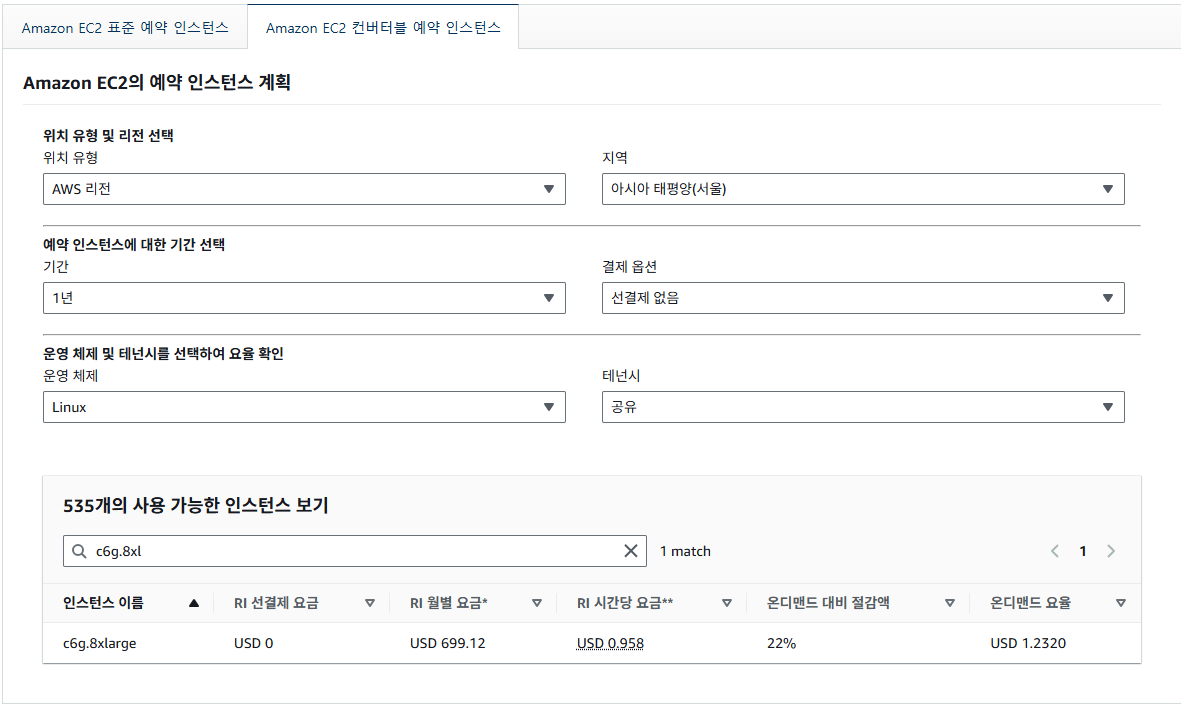
Task: Sort by RI 선결제 요금 column arrow
Action: 370,603
